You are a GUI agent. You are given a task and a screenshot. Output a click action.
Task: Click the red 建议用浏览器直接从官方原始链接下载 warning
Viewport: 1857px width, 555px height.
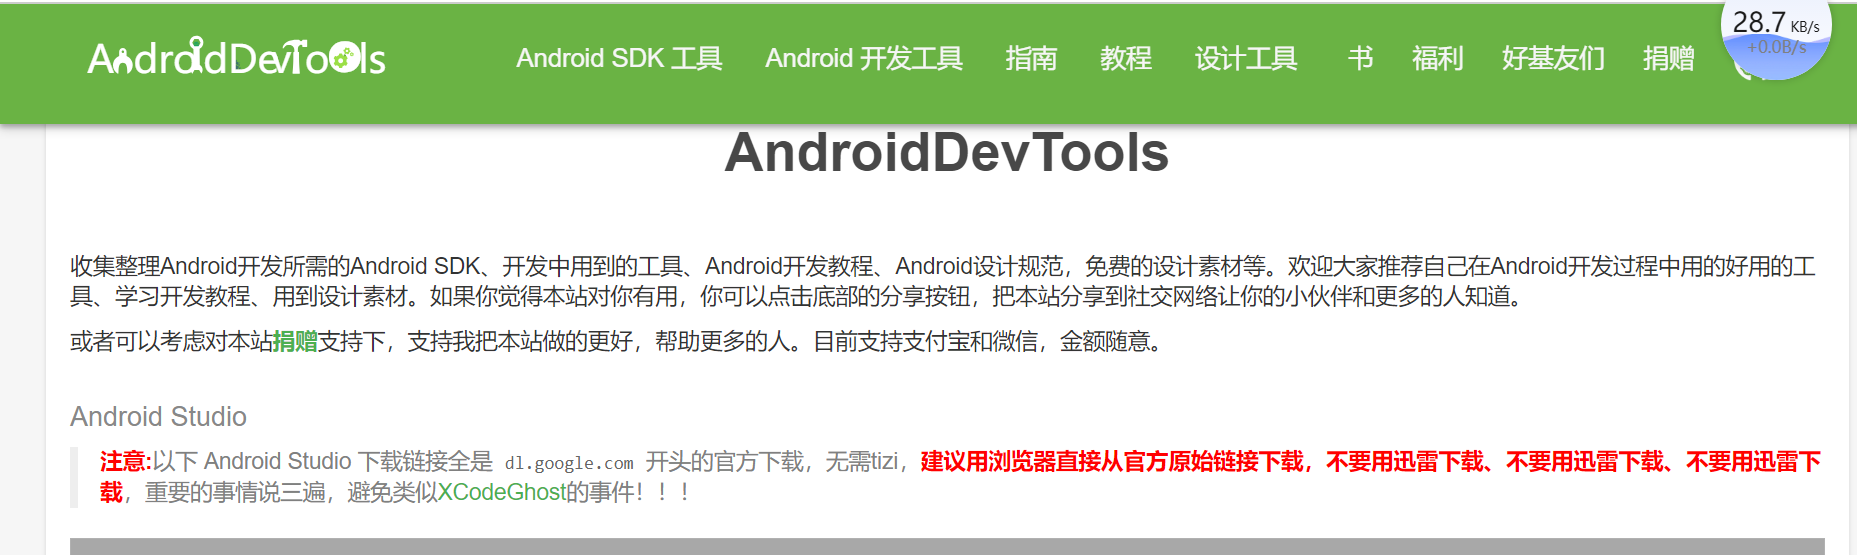(1111, 461)
